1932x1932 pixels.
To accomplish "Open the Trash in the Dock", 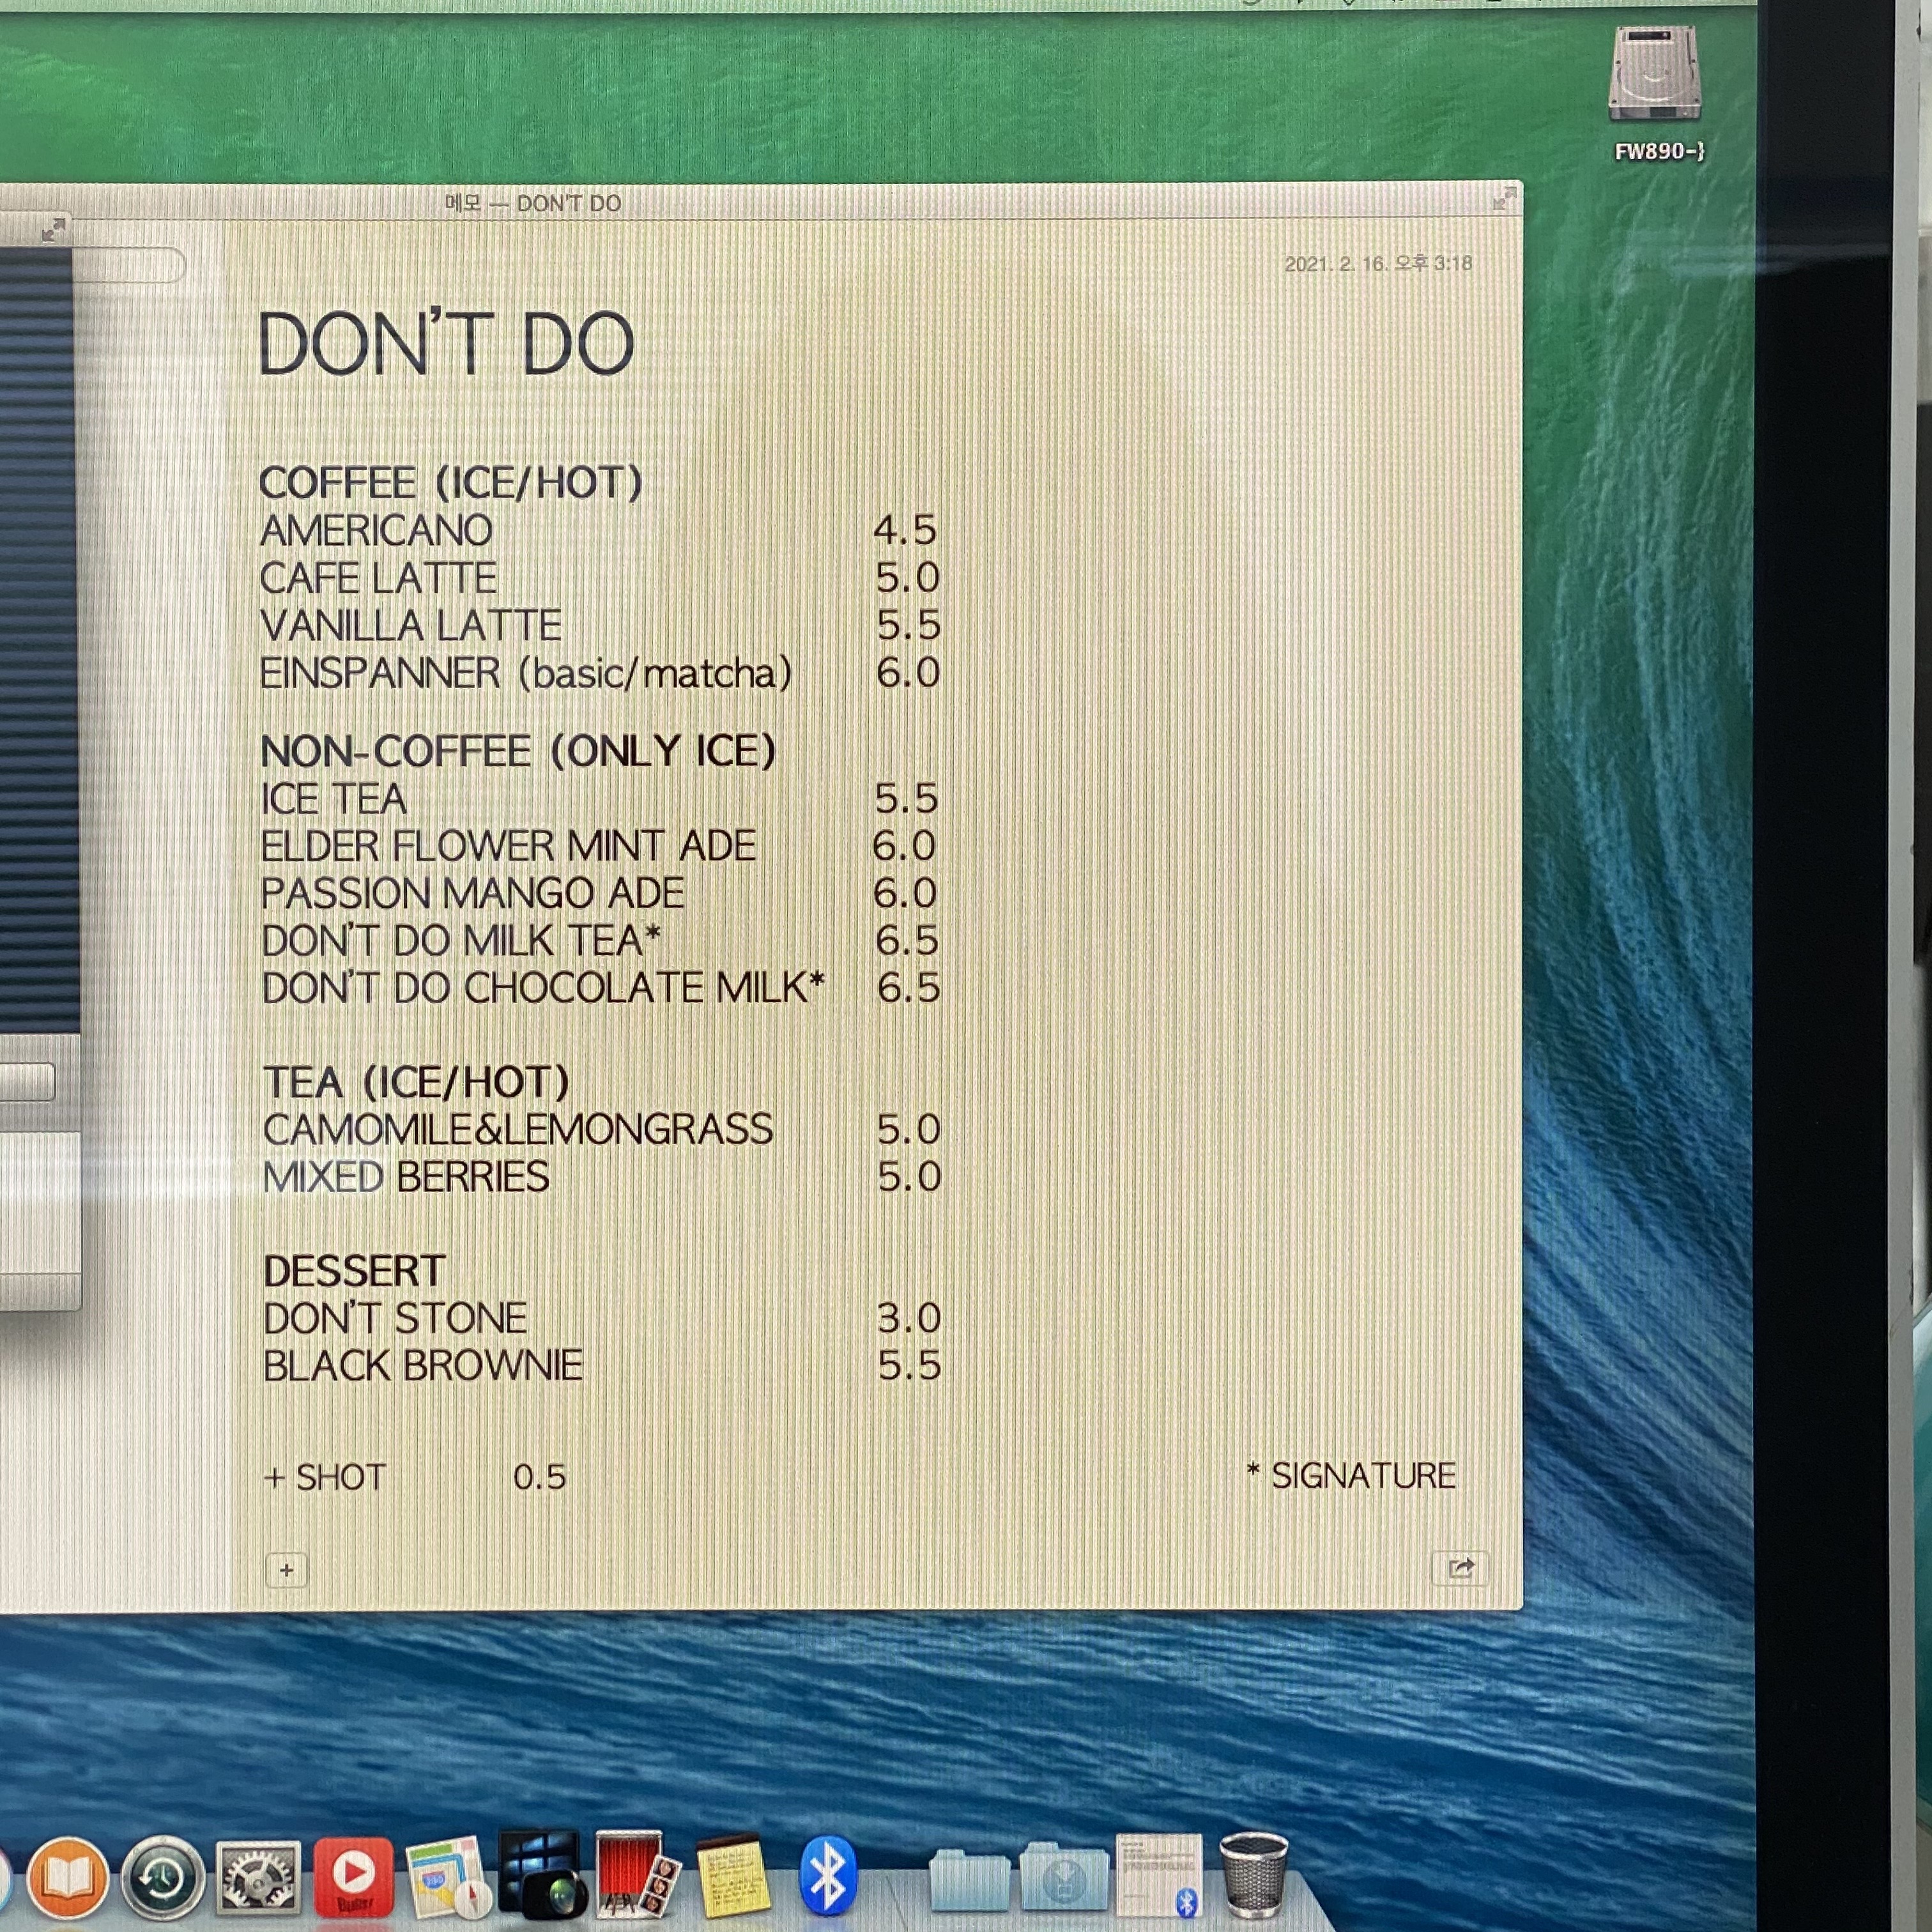I will 1254,1875.
